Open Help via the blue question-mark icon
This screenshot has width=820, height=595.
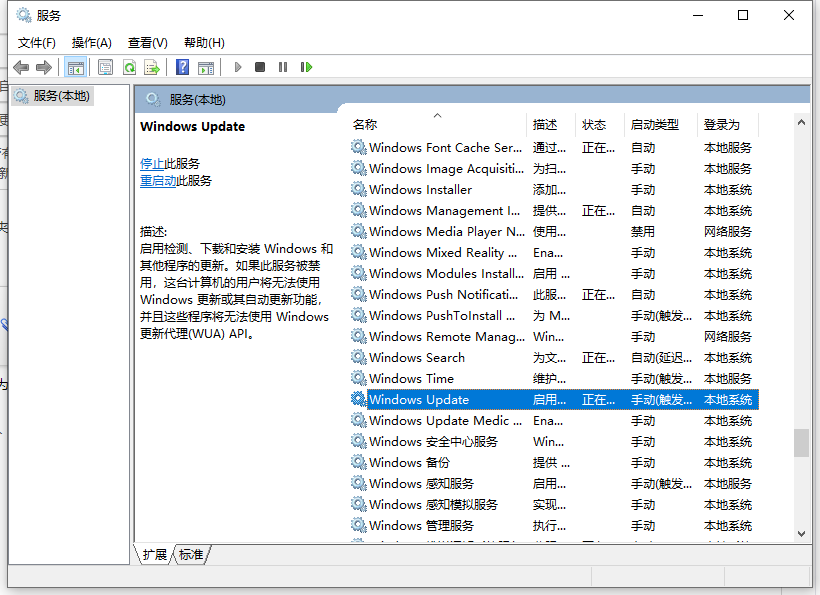coord(182,67)
